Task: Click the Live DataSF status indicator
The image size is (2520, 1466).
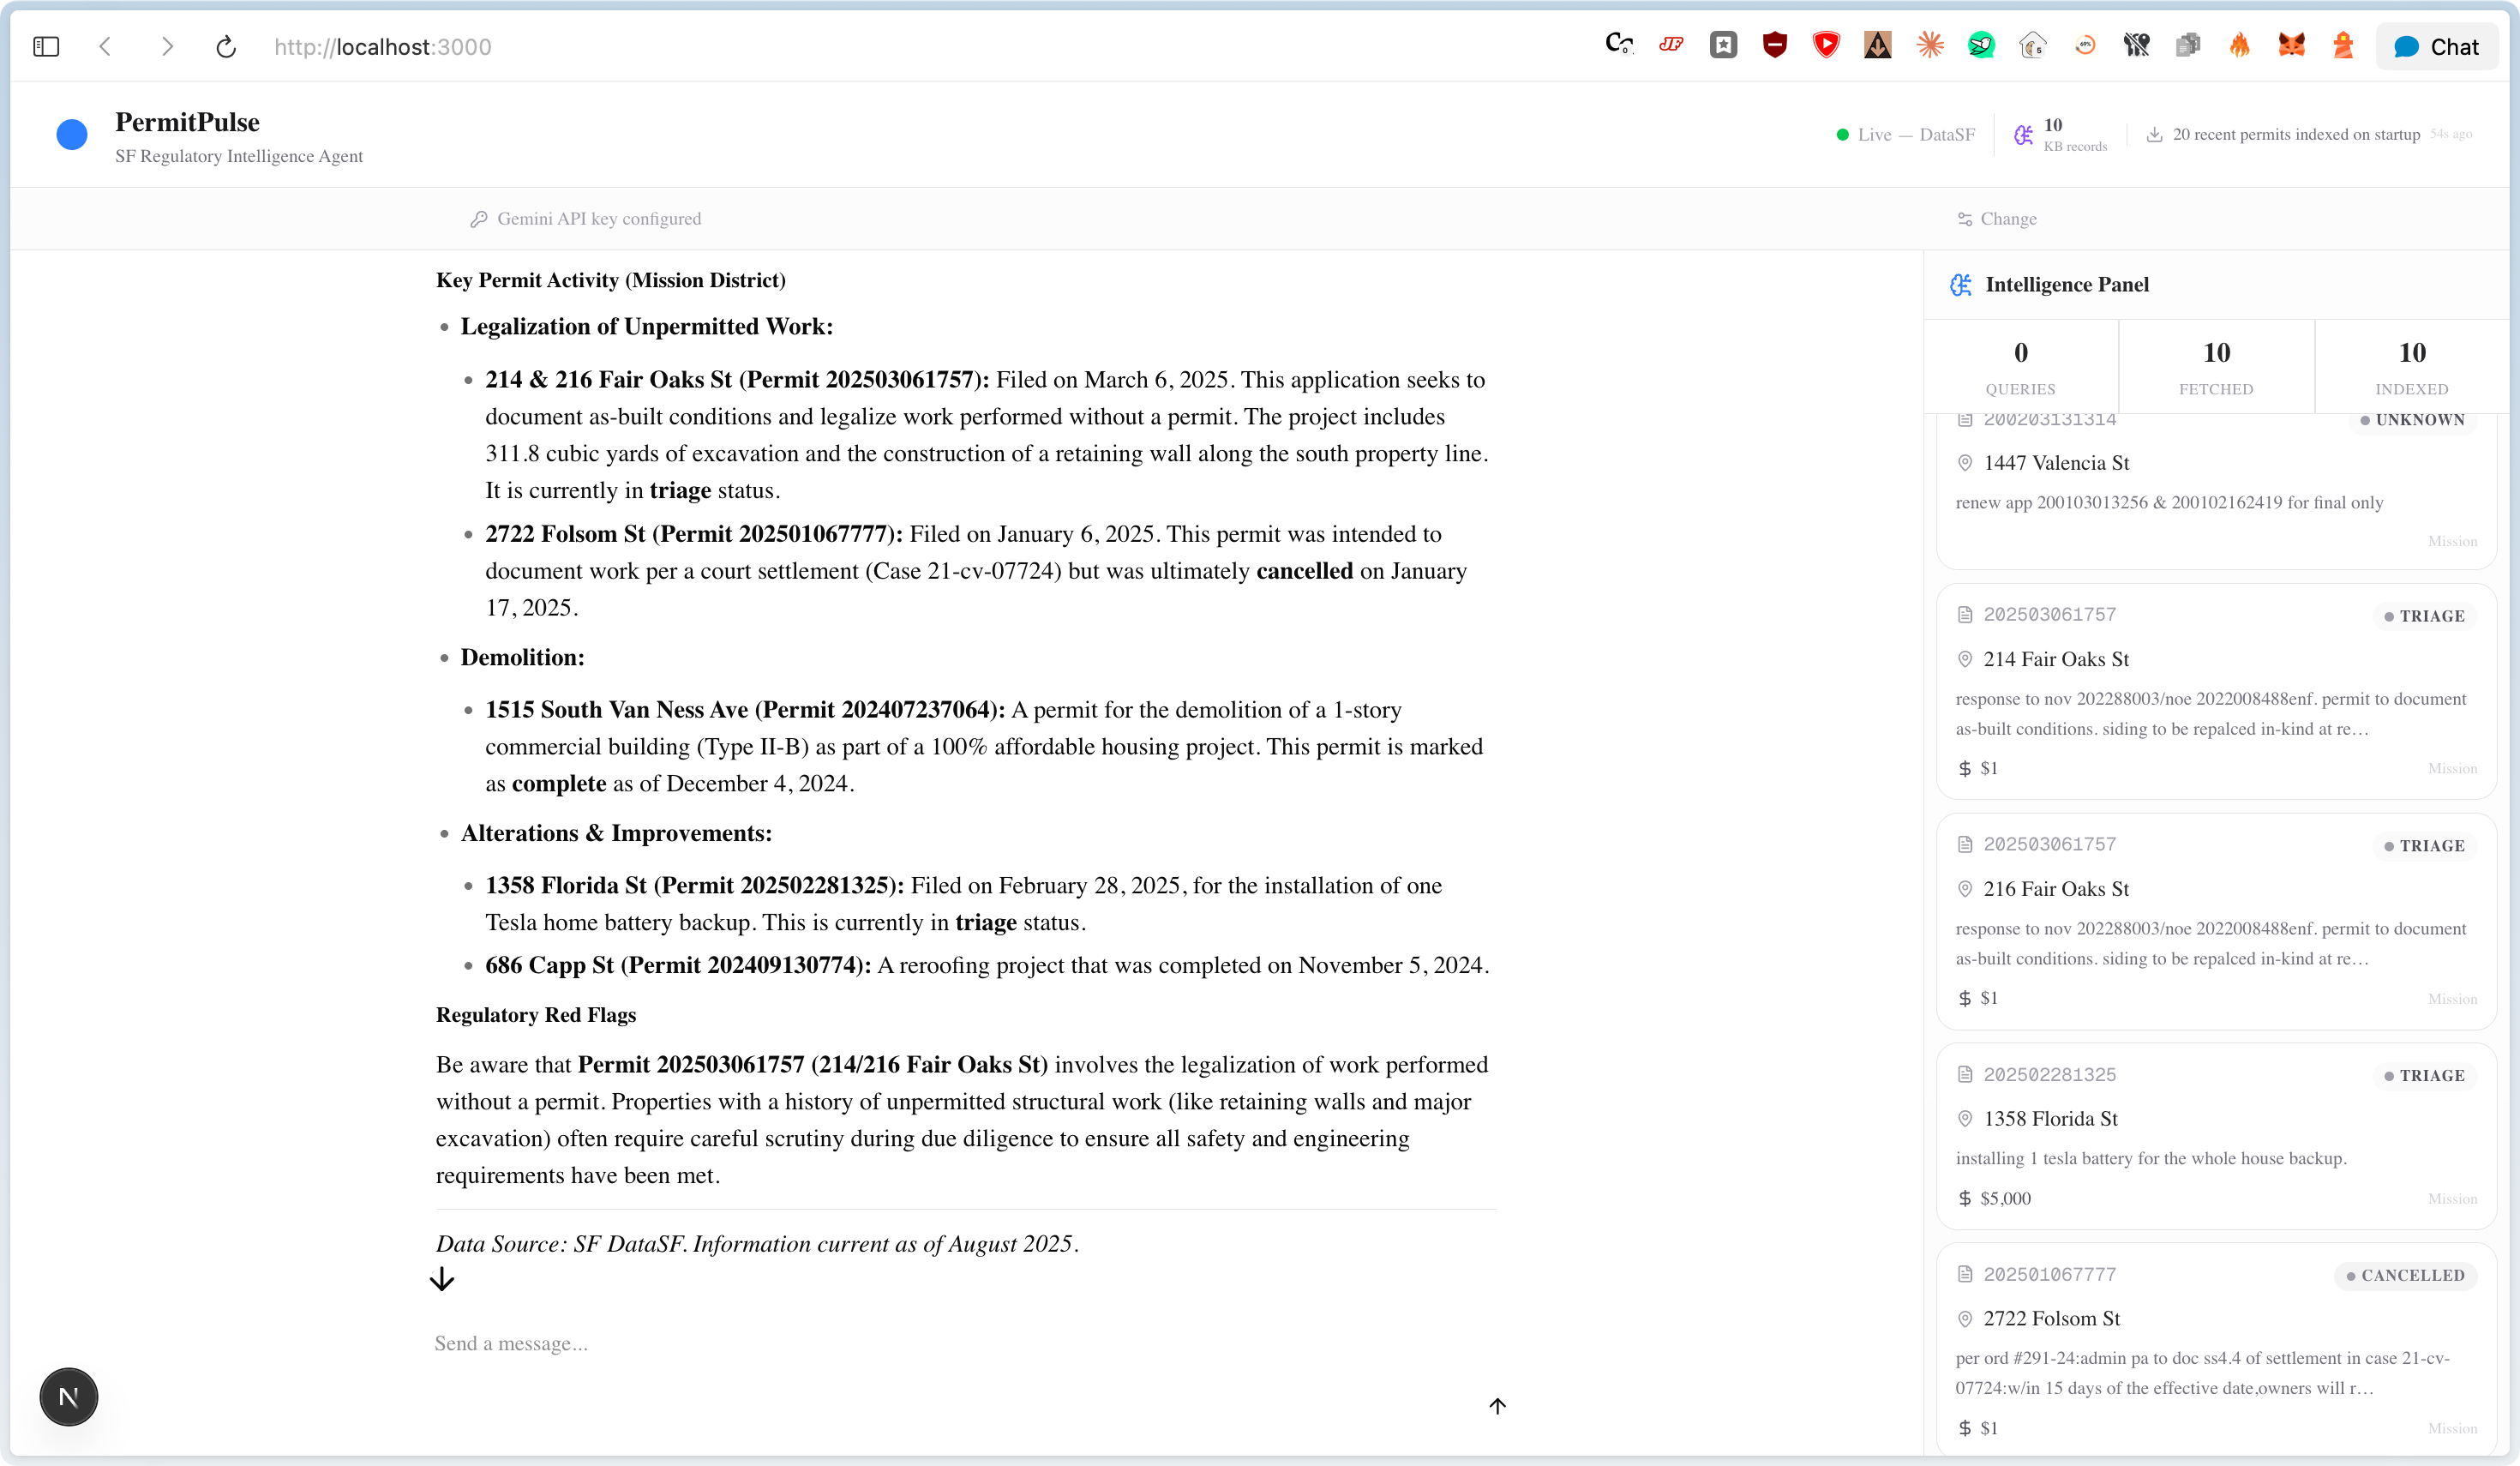Action: click(x=1906, y=135)
